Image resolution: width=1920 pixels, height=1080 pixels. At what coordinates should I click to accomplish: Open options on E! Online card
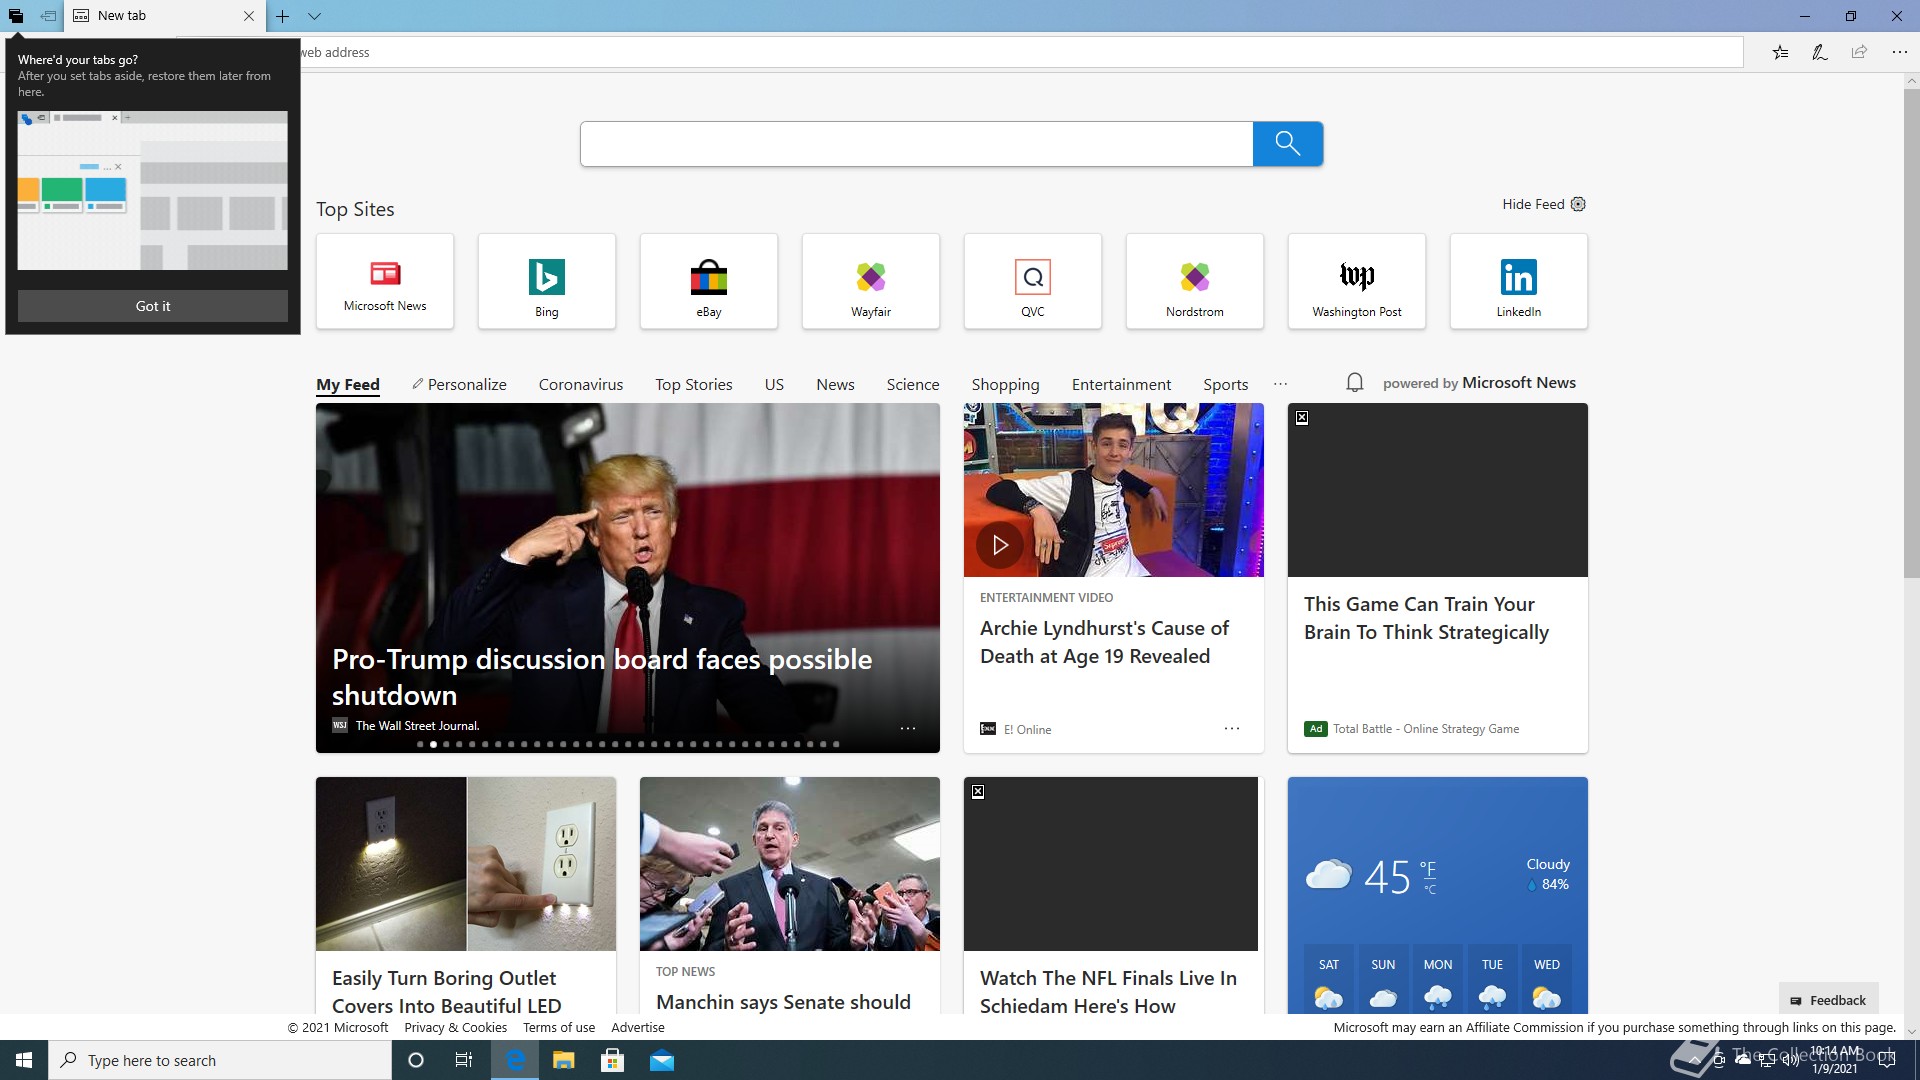[x=1232, y=728]
